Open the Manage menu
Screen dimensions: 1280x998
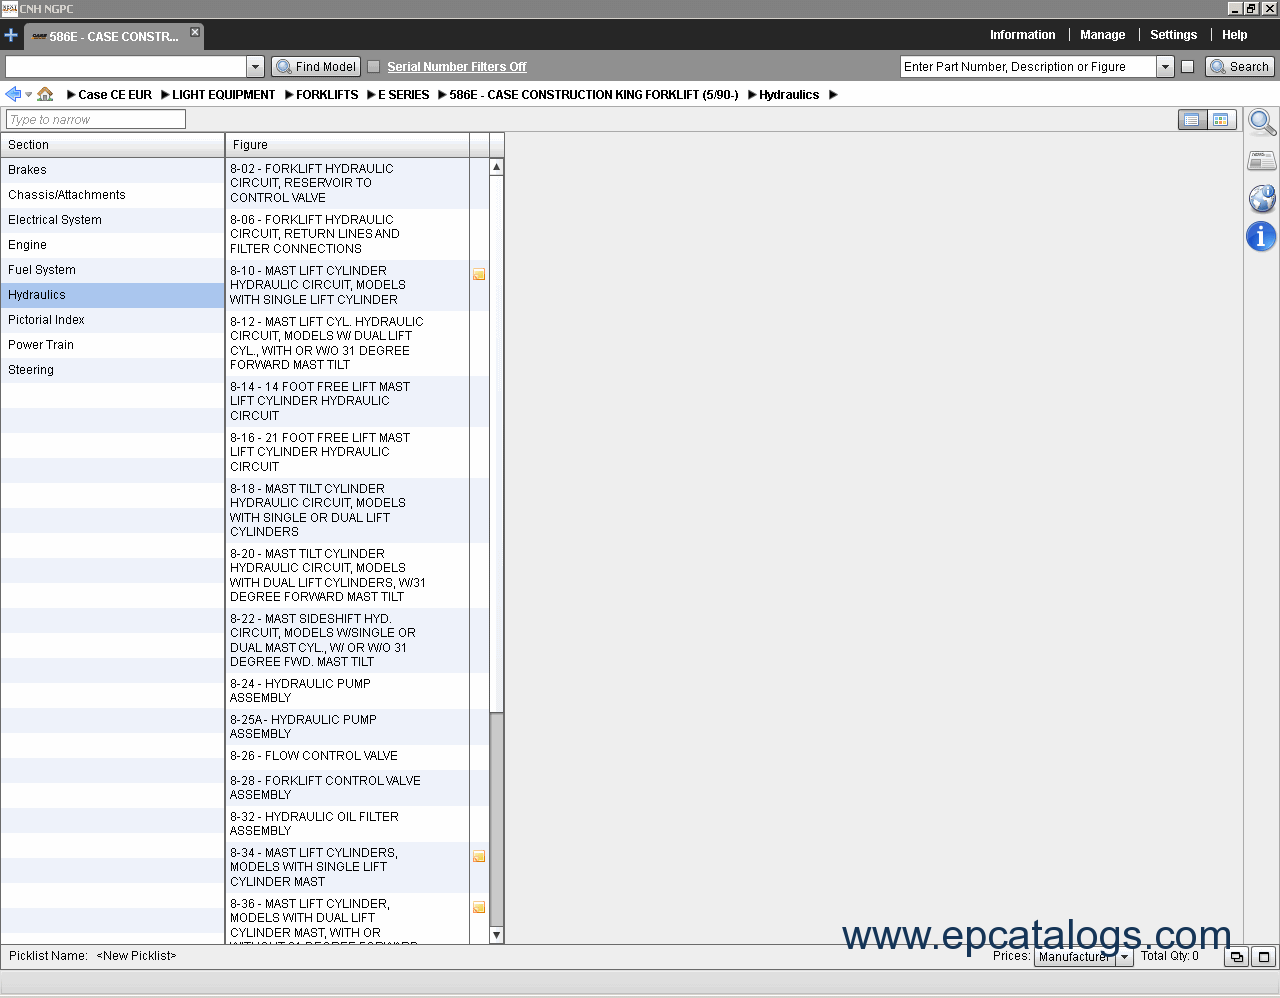pyautogui.click(x=1102, y=35)
